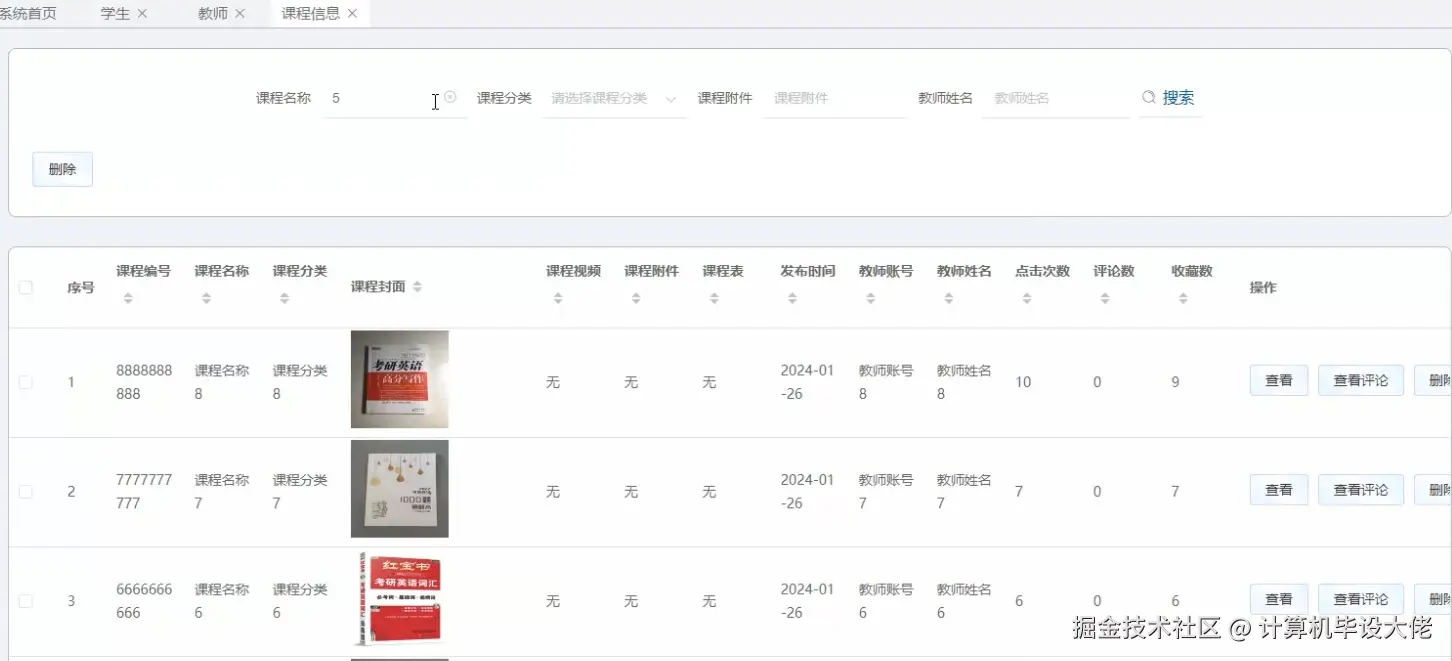Clear the 课程名称 field using the × icon
1452x661 pixels.
click(x=450, y=97)
